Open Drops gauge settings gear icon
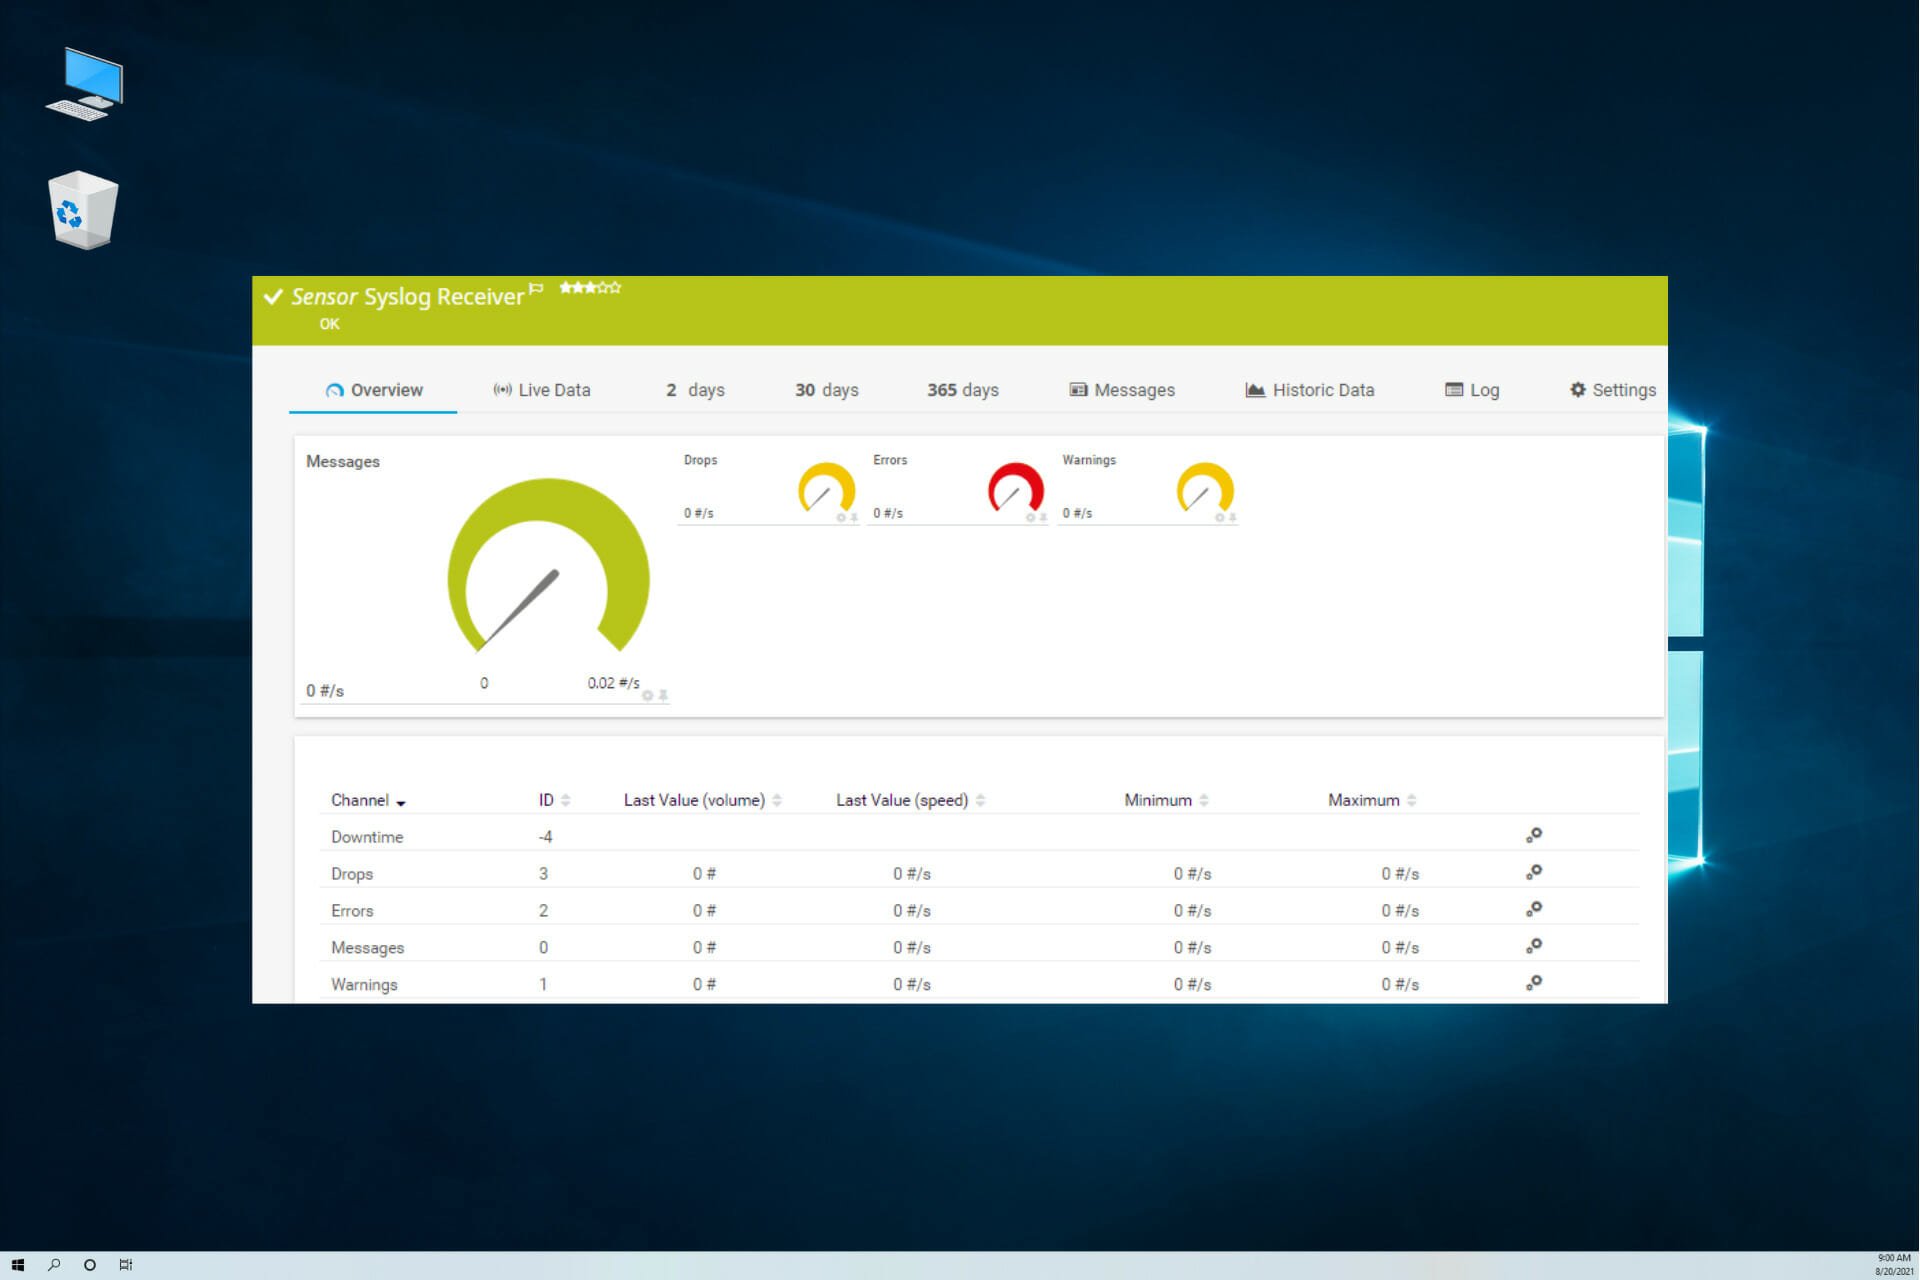 coord(841,518)
